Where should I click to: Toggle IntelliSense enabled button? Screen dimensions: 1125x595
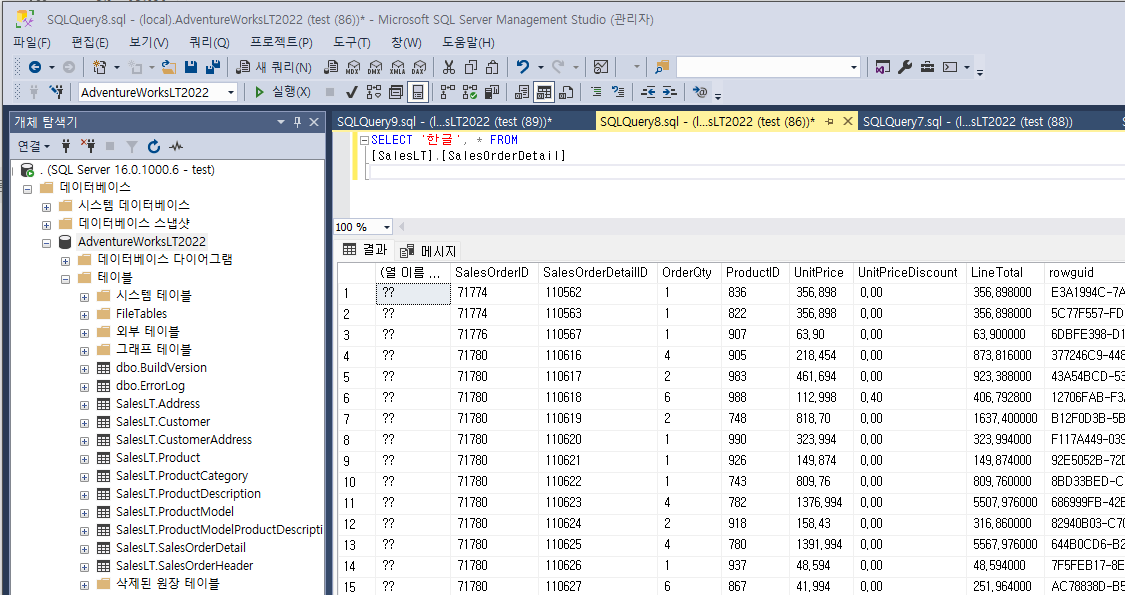coord(418,92)
